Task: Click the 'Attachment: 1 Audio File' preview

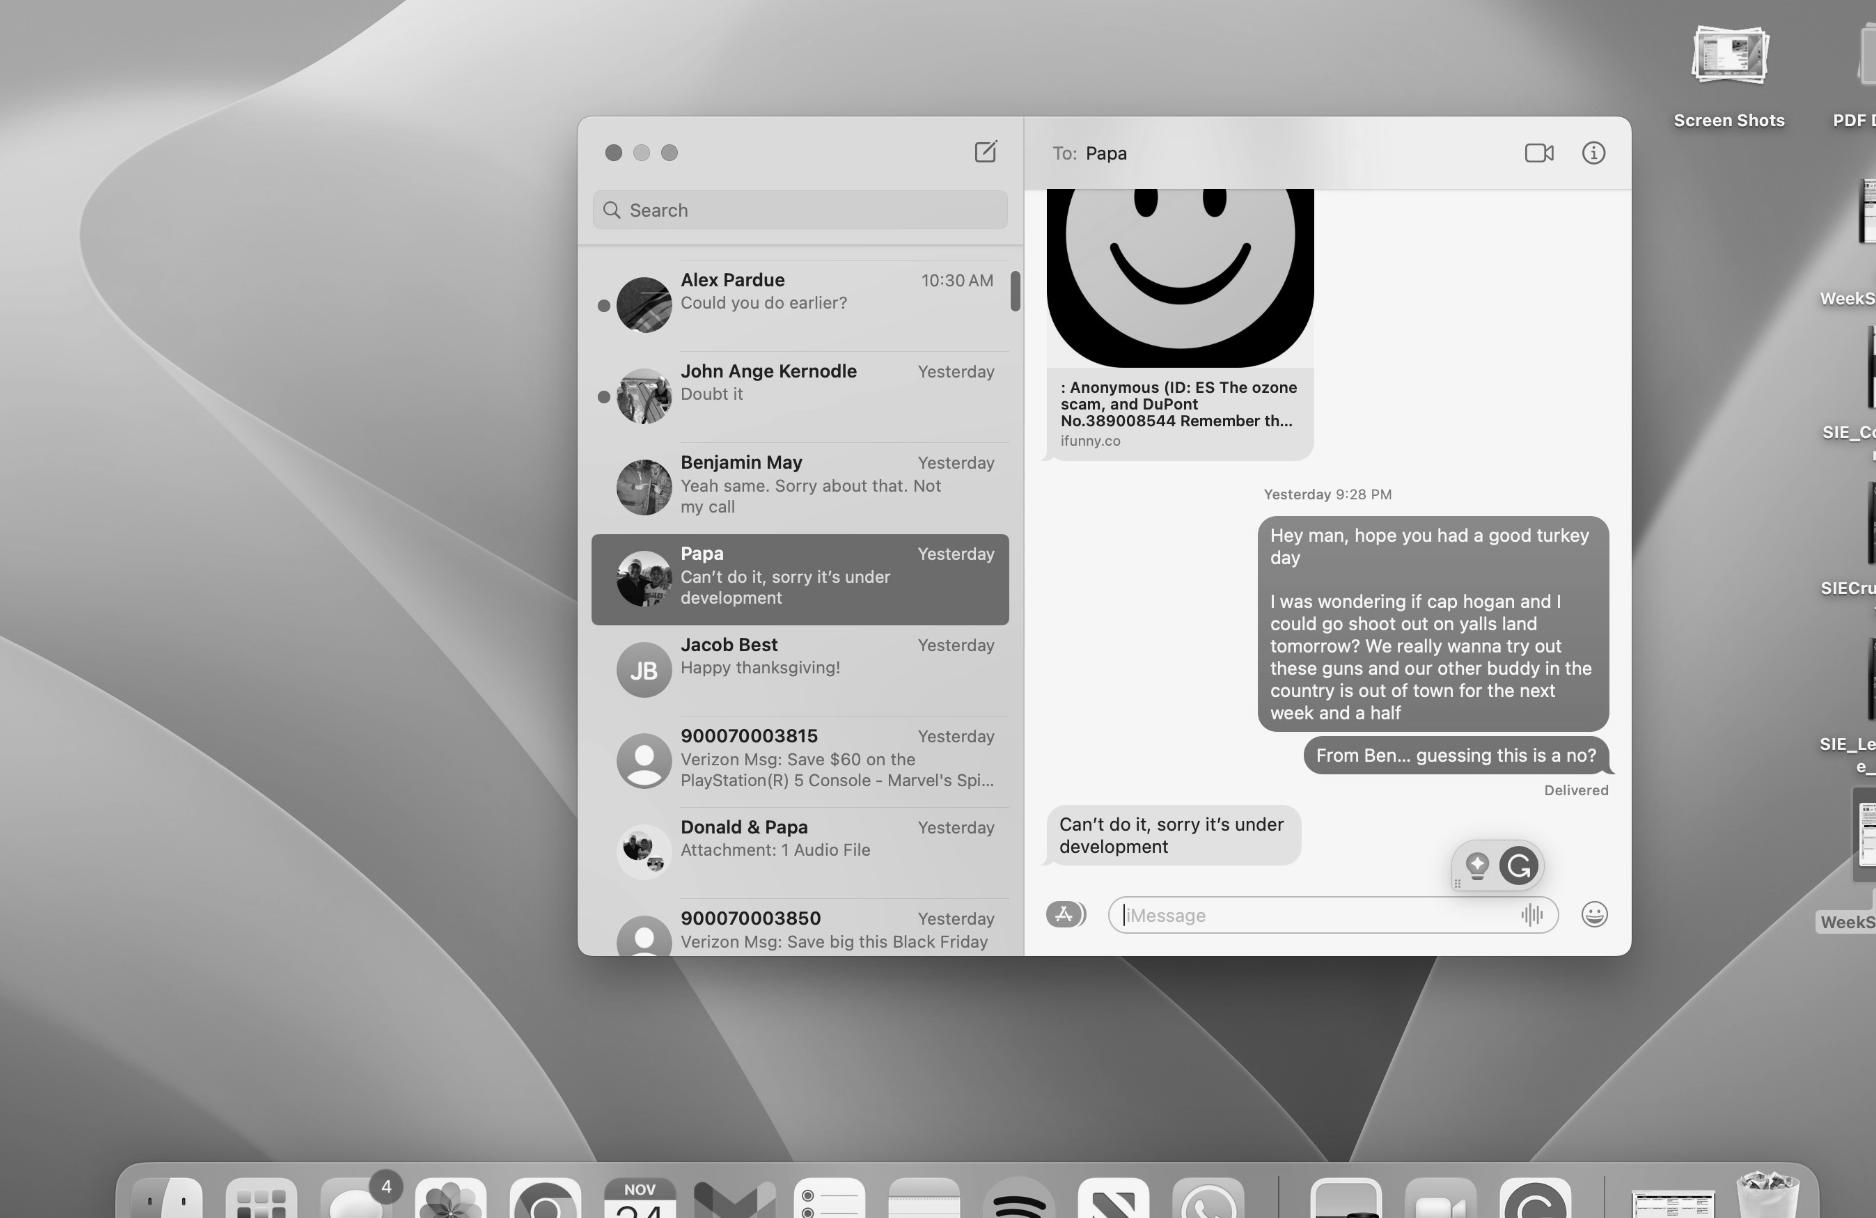Action: coord(775,850)
